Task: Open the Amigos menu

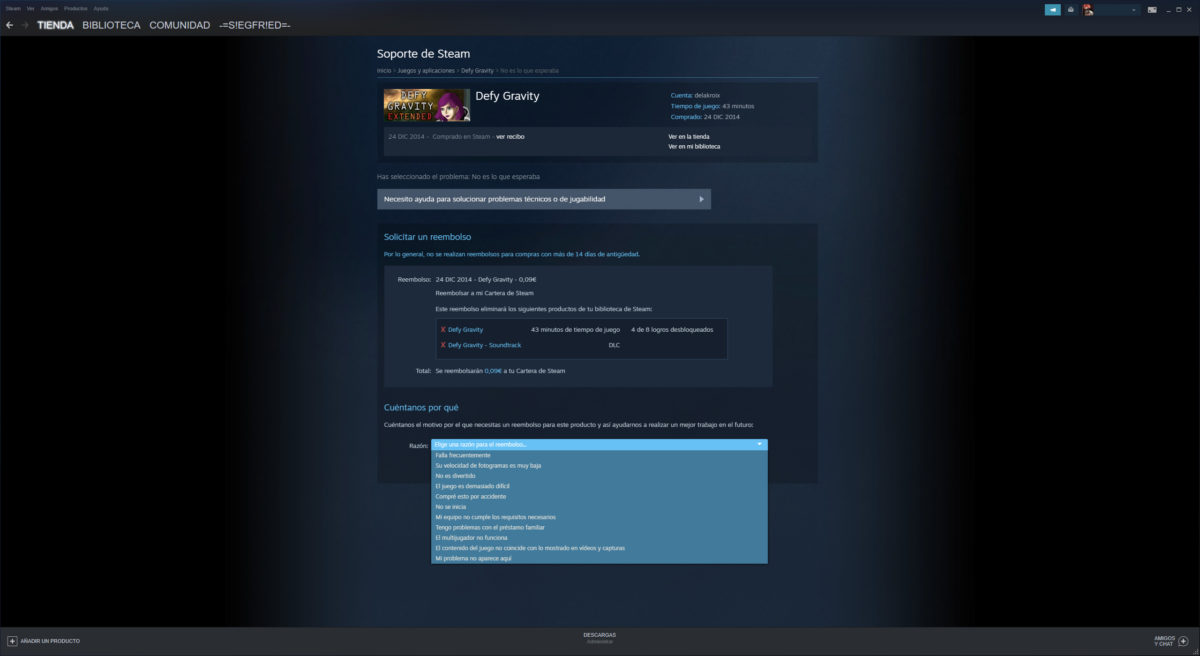Action: click(49, 8)
